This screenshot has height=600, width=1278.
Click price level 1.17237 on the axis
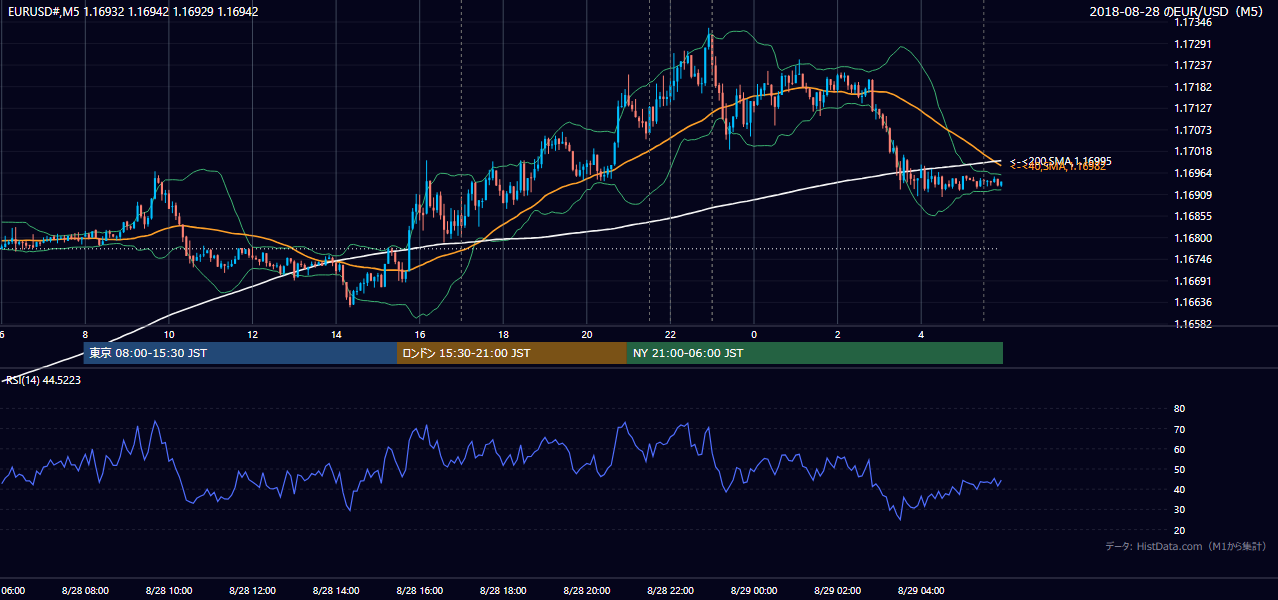[x=1192, y=66]
